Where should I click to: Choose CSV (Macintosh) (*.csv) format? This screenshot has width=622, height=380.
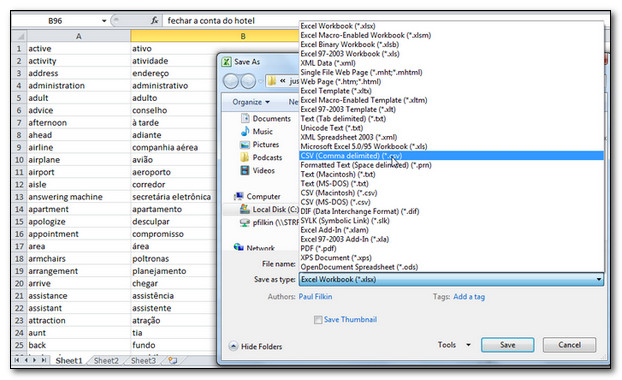[x=451, y=193]
